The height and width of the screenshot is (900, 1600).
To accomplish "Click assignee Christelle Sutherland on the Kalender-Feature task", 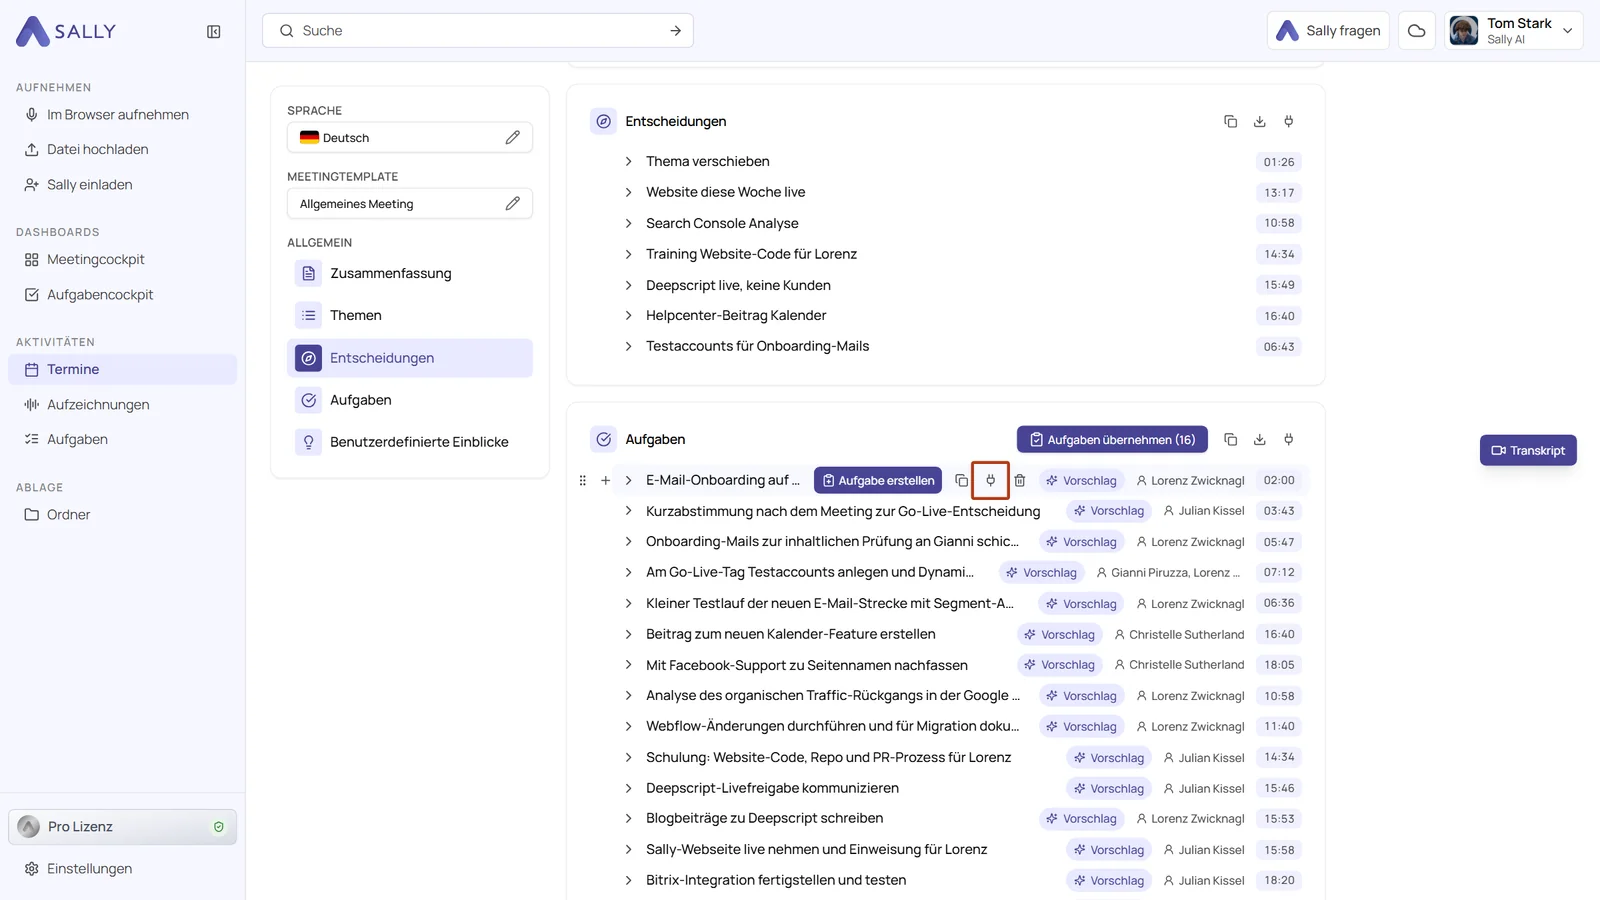I will [x=1180, y=635].
